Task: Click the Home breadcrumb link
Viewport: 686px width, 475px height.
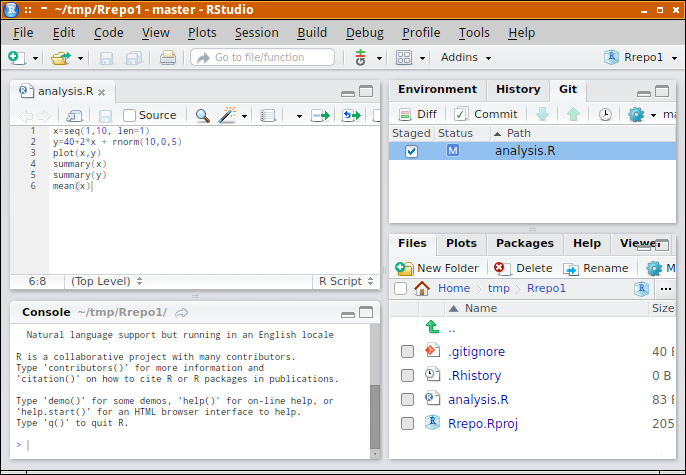Action: coord(454,289)
